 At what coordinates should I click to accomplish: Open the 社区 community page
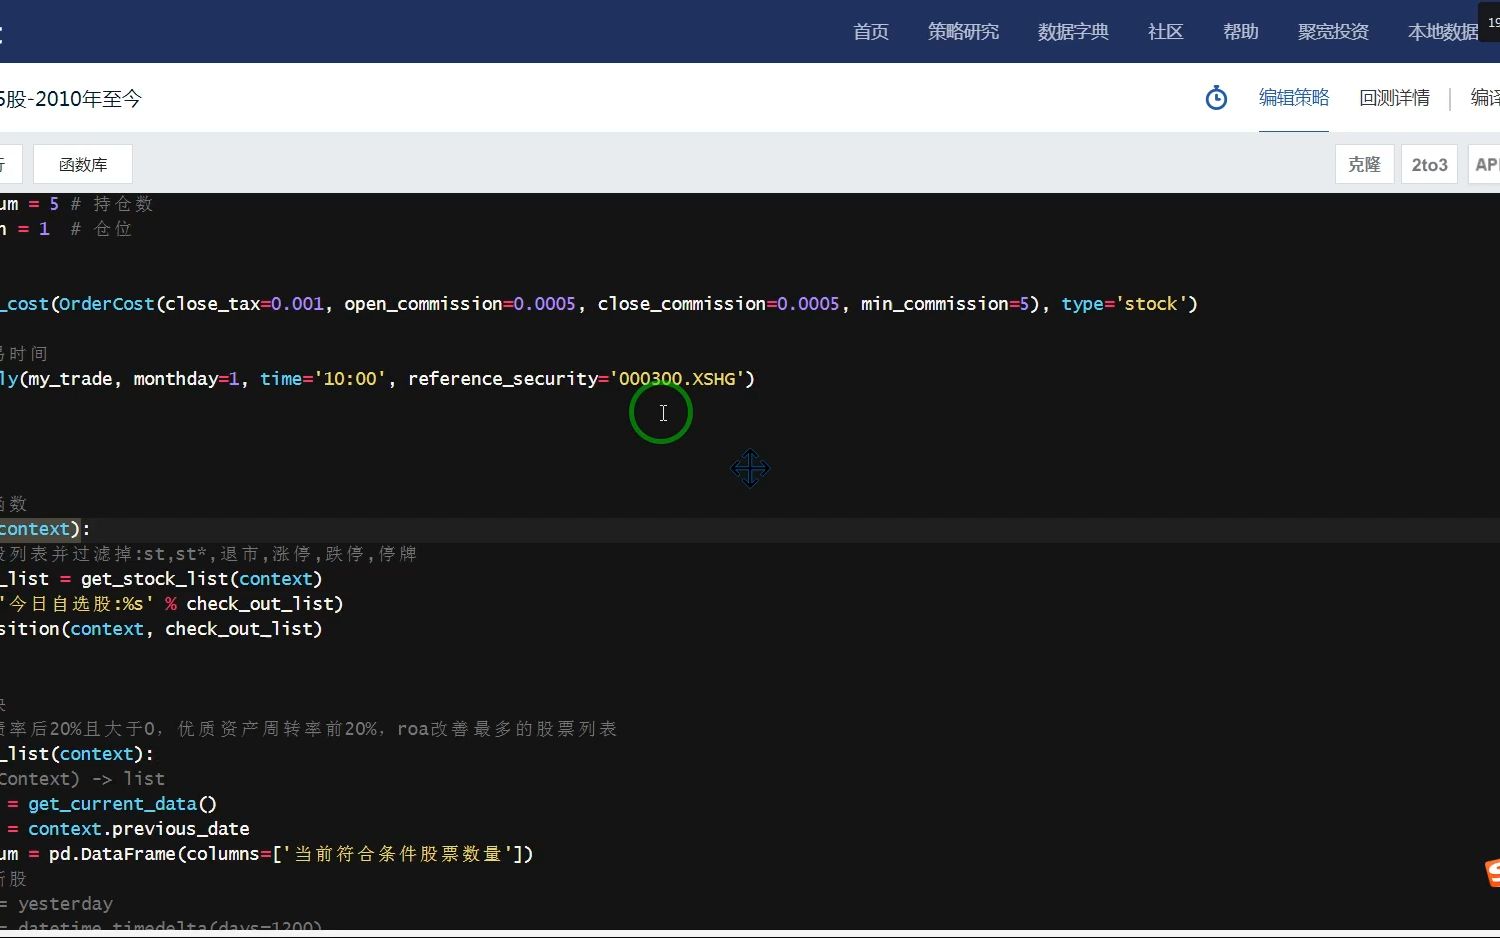click(1165, 32)
